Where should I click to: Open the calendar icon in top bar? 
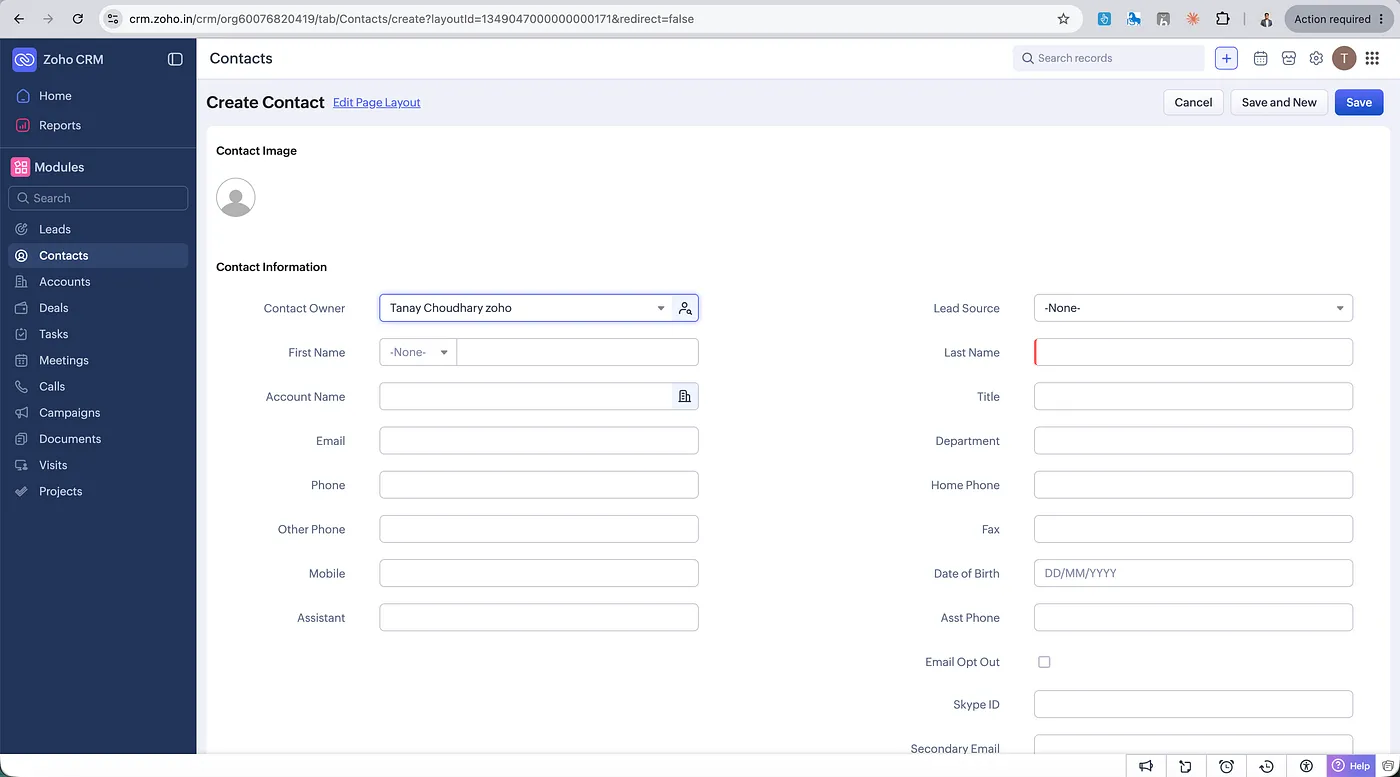pos(1260,58)
